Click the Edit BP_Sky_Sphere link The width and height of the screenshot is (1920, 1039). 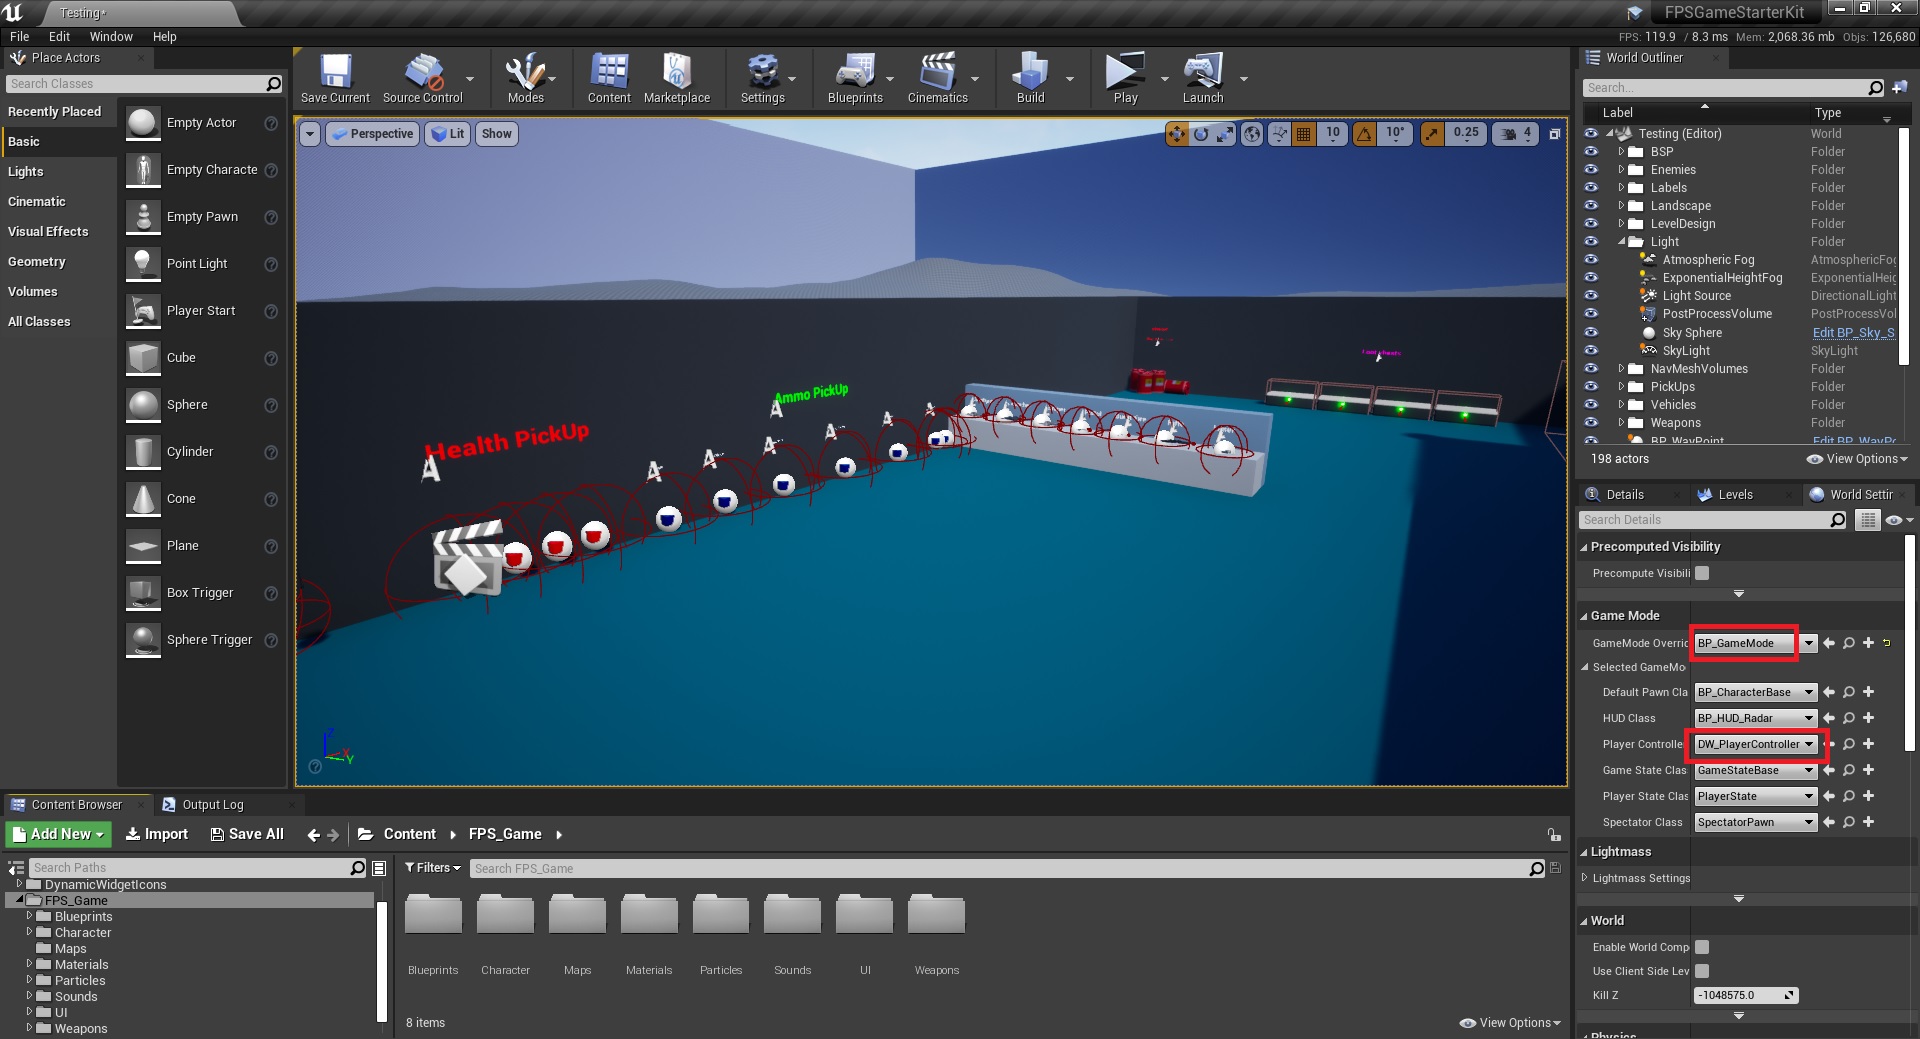click(1853, 333)
